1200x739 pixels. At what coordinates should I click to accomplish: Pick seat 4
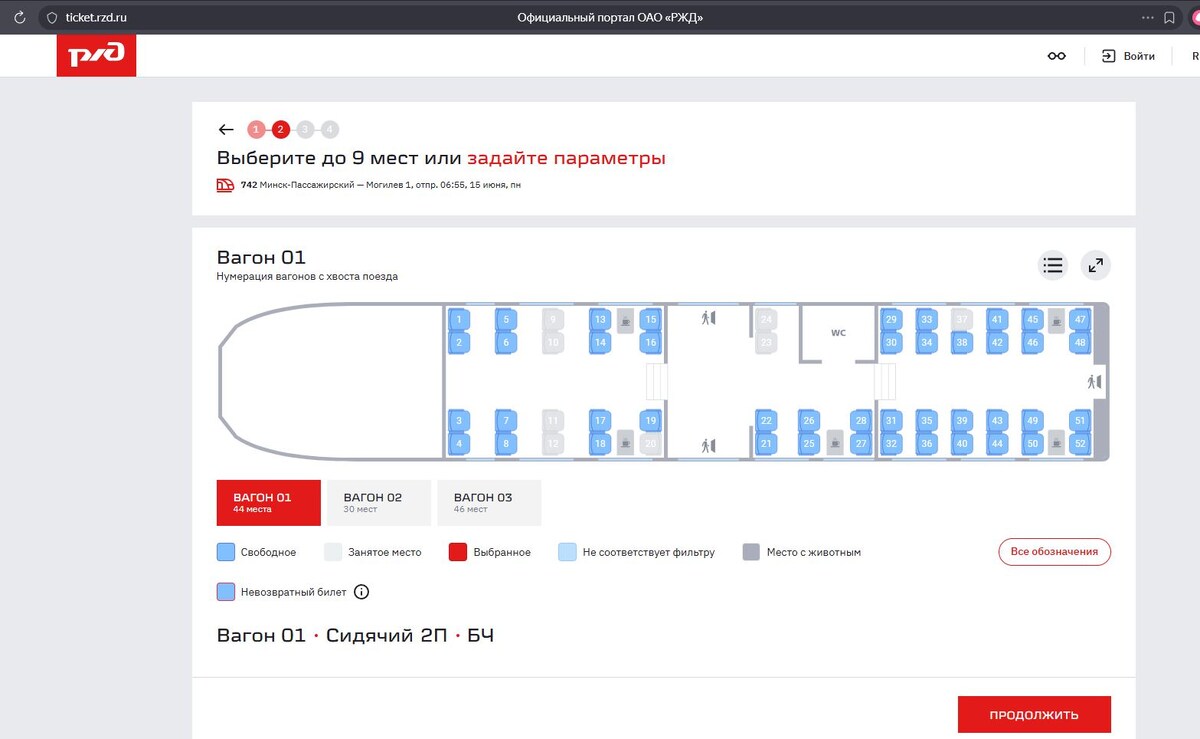[459, 443]
